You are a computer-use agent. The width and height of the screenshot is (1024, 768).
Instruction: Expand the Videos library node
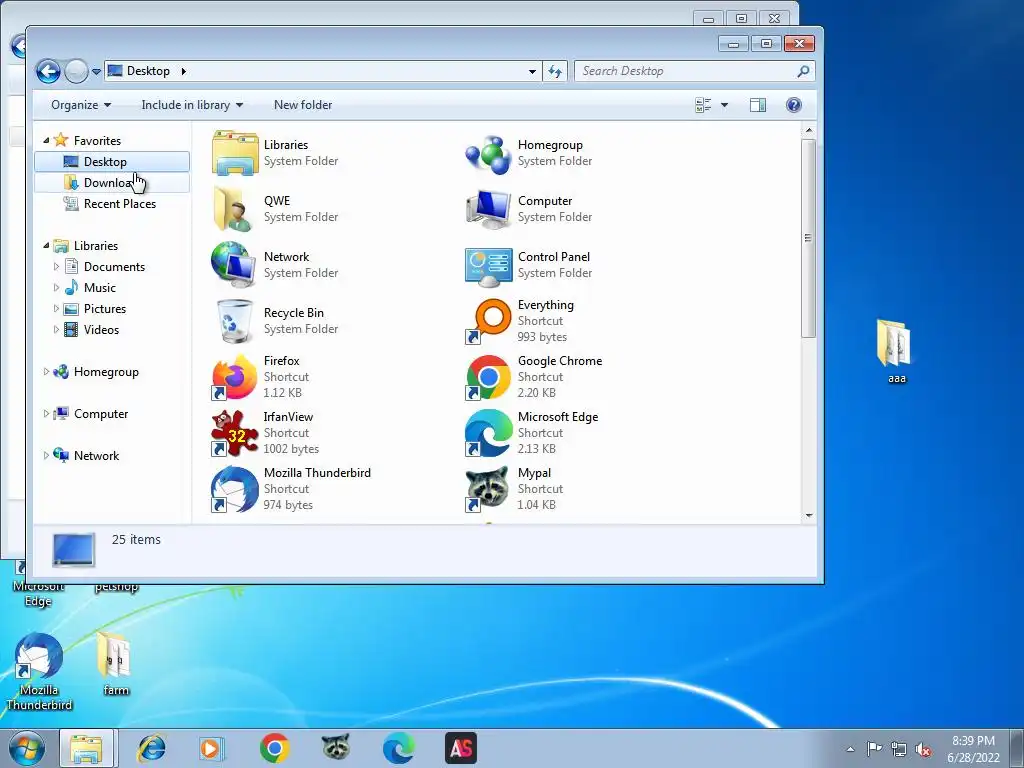pyautogui.click(x=56, y=330)
